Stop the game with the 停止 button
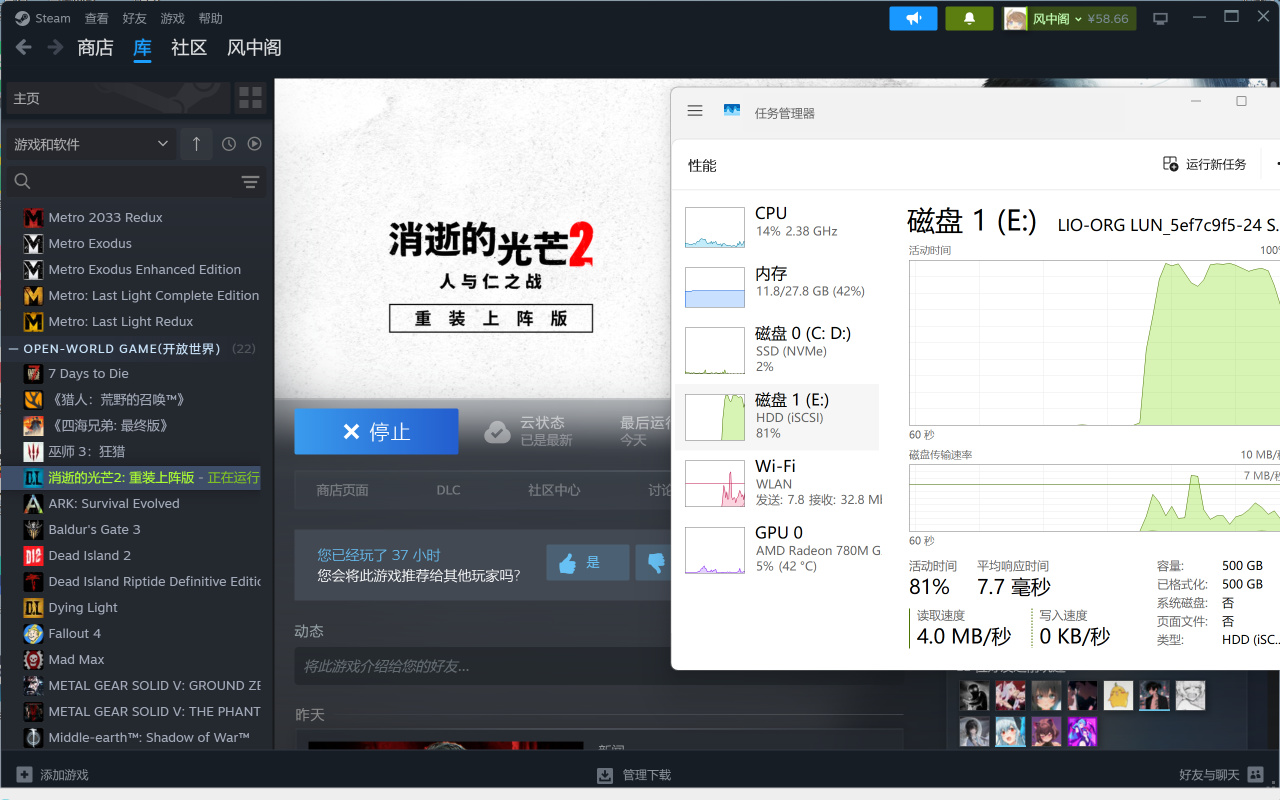 click(376, 431)
